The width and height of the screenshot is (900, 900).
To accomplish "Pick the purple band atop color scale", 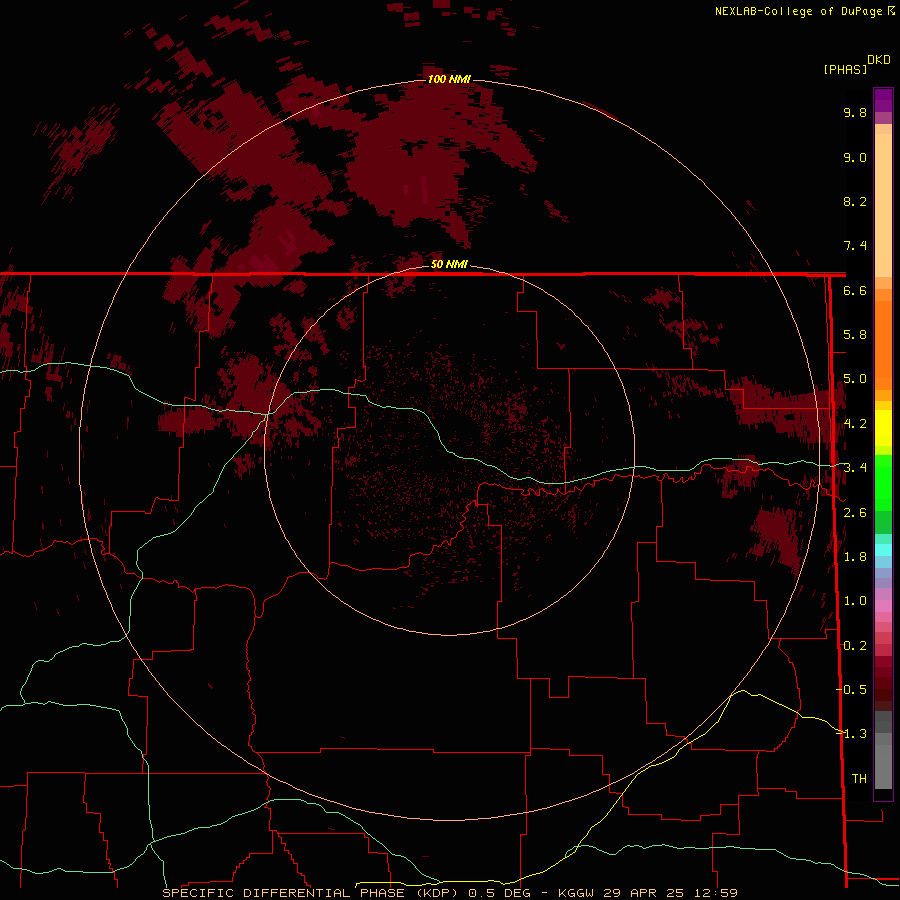I will (883, 100).
